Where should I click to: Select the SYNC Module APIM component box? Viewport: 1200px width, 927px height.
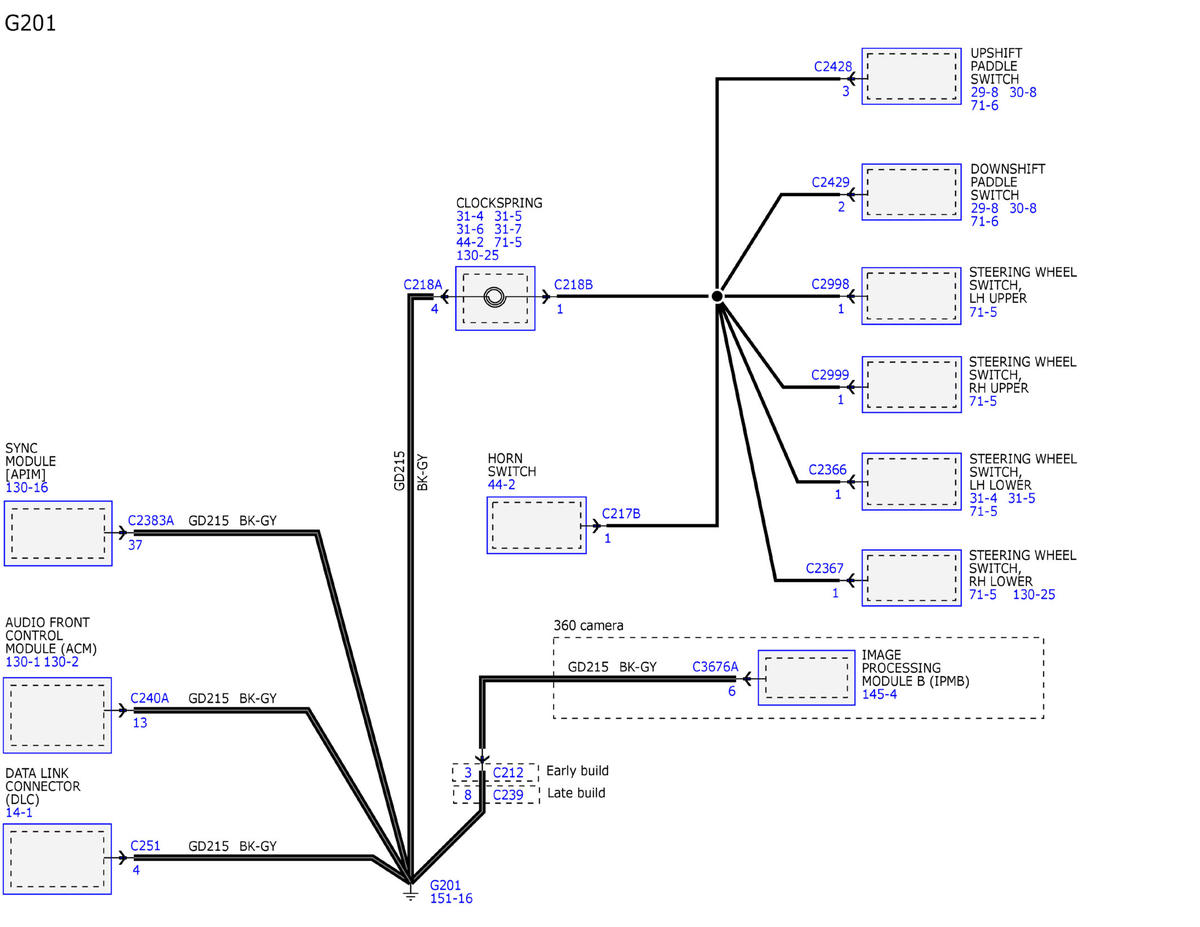coord(58,533)
